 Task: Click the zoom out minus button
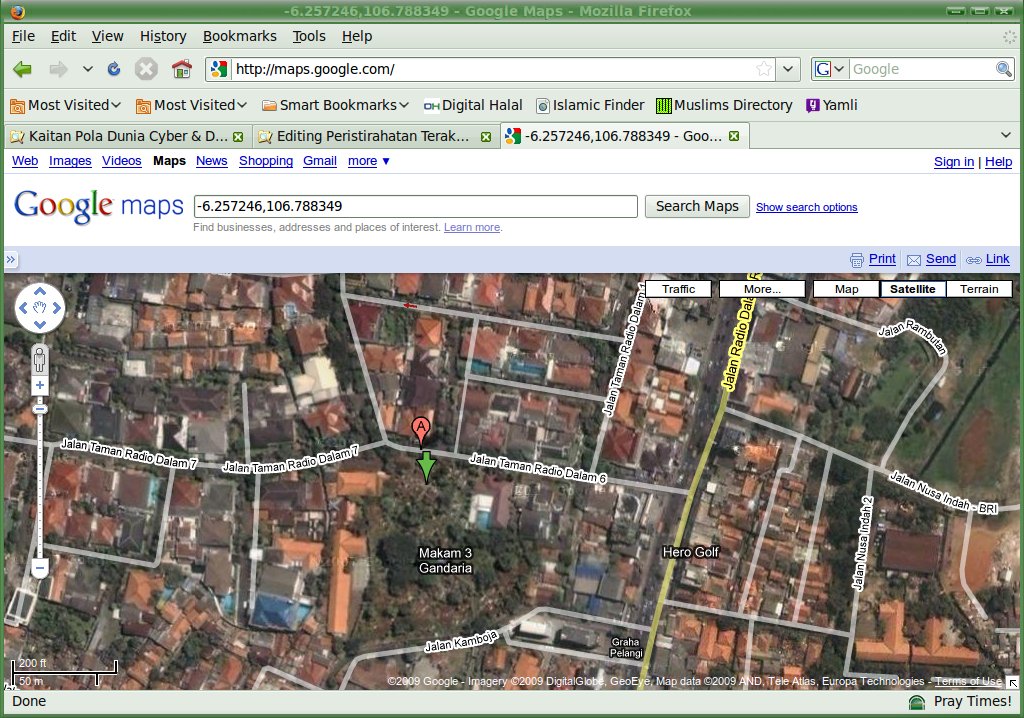click(x=40, y=568)
